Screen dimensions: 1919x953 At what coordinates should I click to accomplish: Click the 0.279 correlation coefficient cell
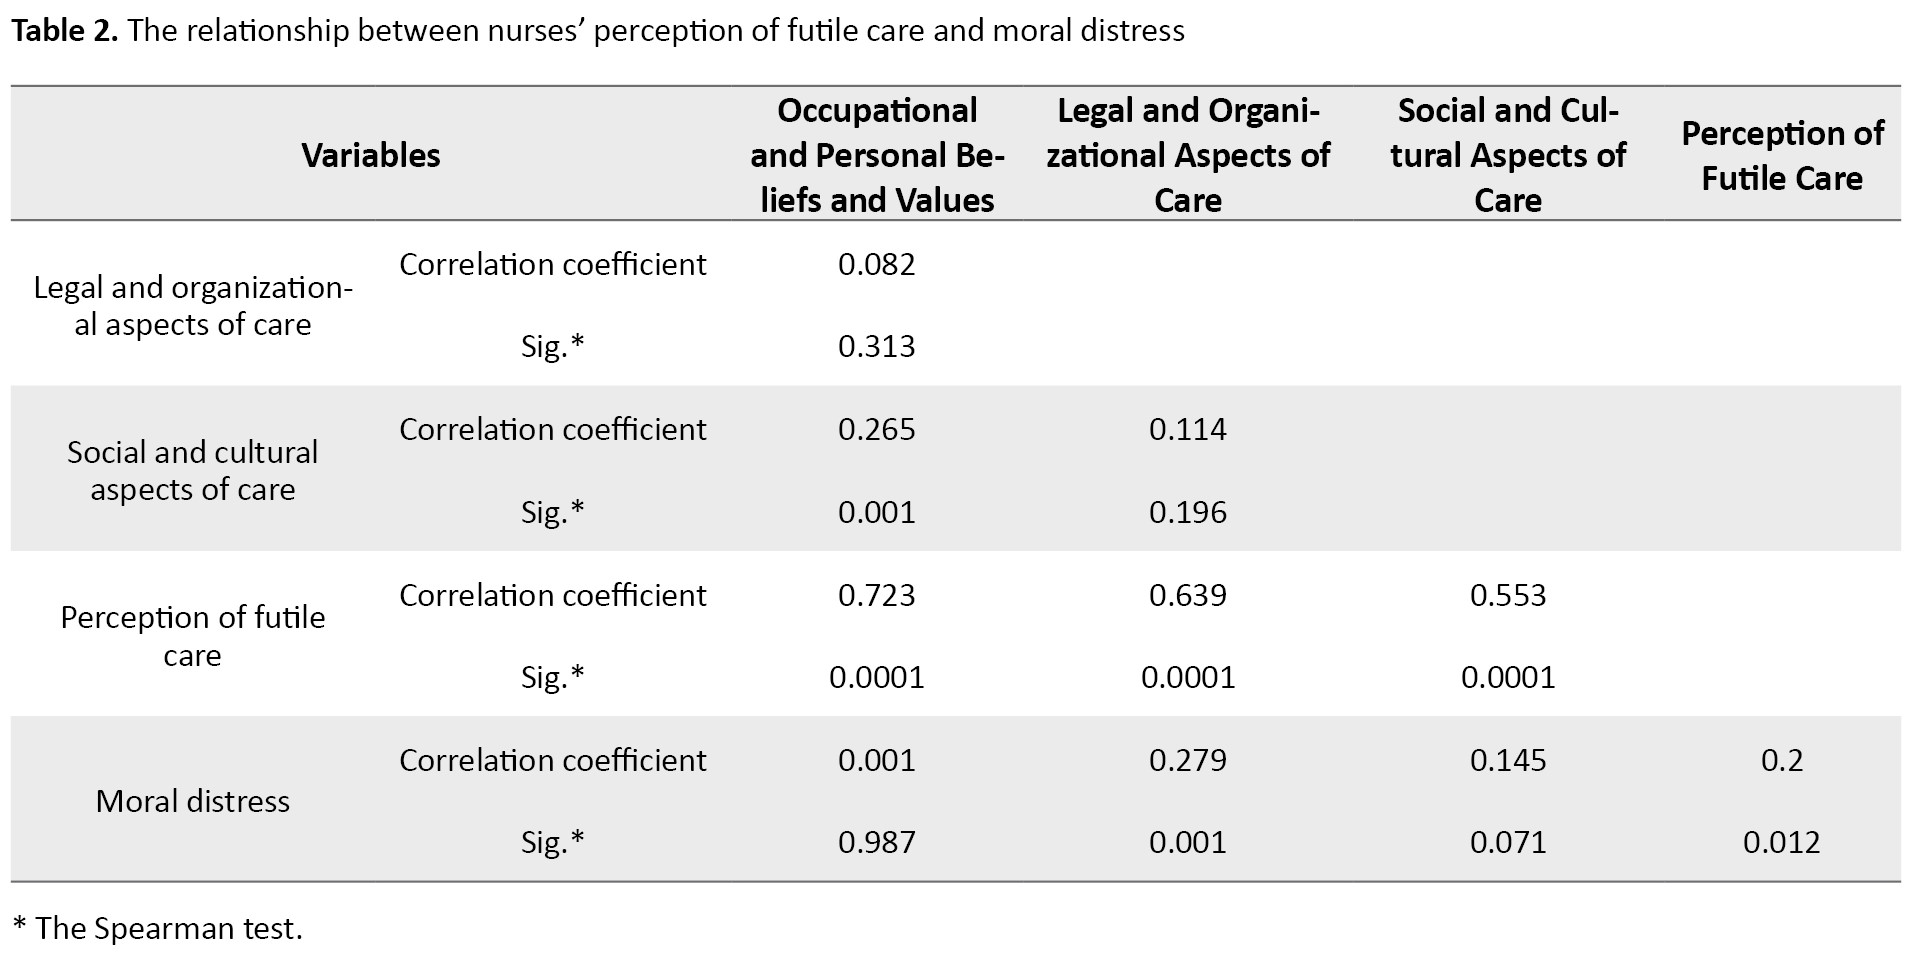tap(1188, 760)
